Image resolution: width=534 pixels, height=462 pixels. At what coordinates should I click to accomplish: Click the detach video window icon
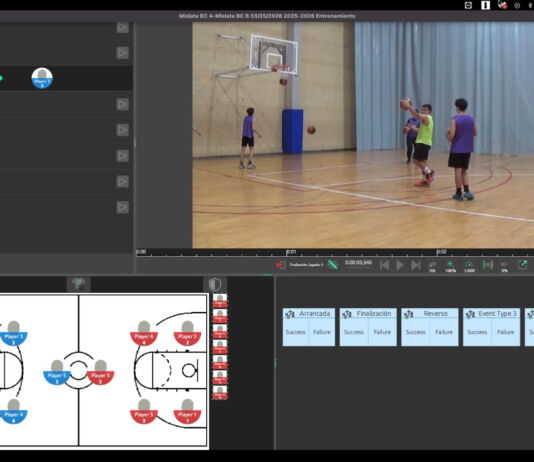[x=522, y=265]
